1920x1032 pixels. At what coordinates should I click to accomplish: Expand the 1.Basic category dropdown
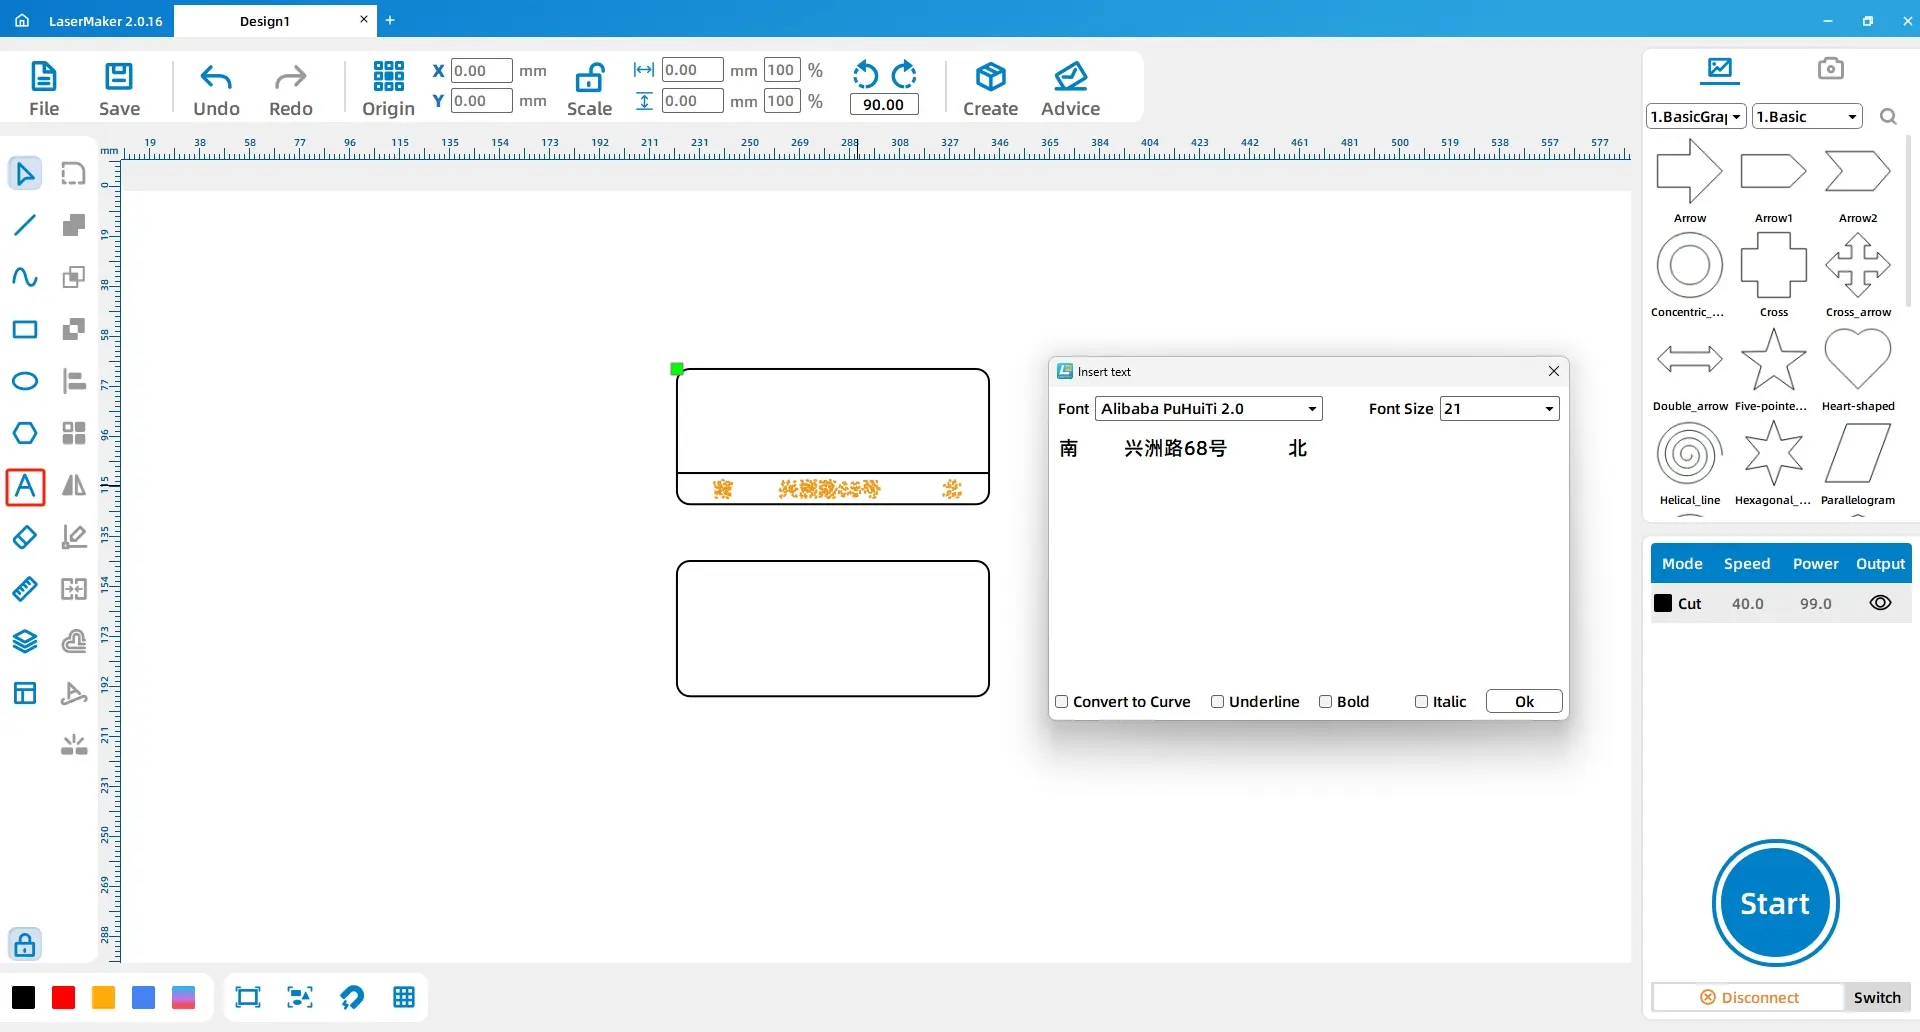click(x=1807, y=116)
